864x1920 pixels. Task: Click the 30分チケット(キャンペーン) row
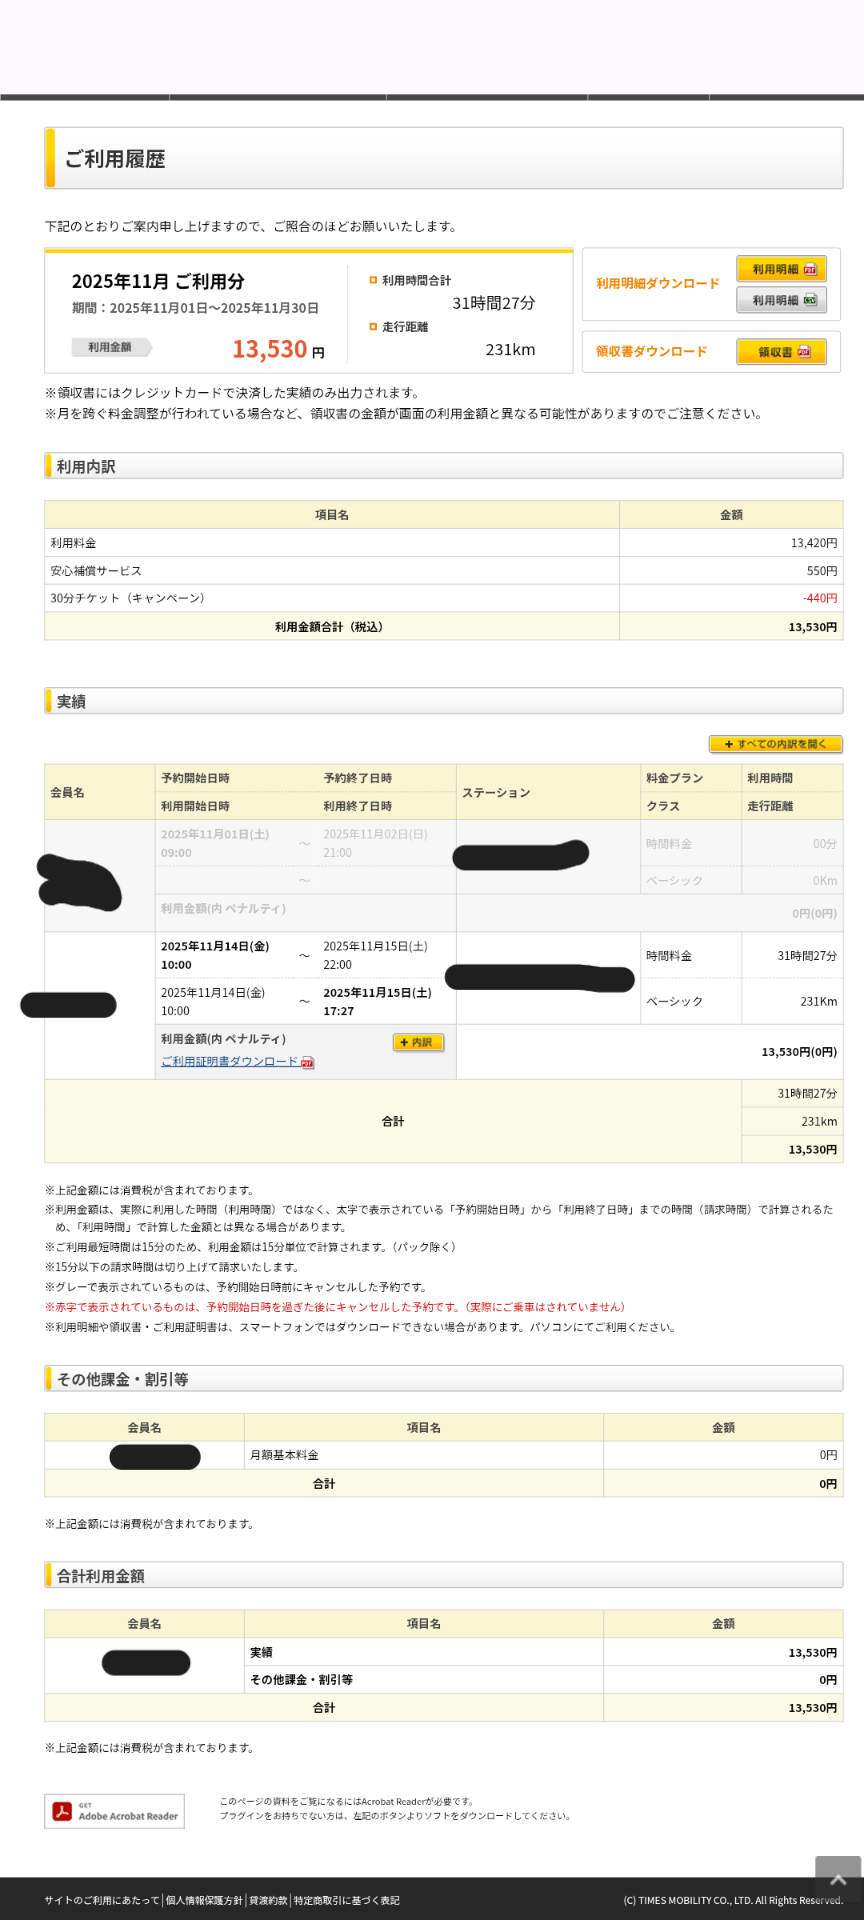click(128, 598)
